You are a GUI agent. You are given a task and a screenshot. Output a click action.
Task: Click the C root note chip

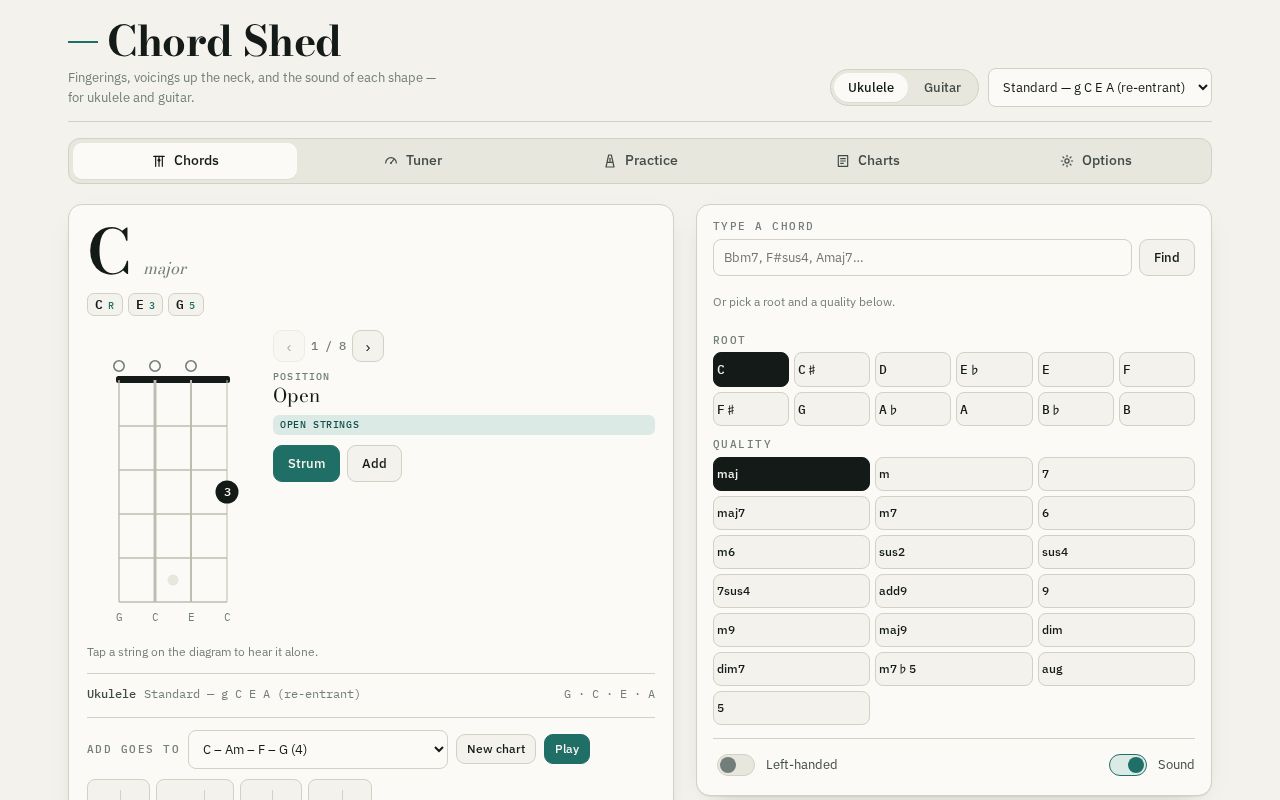(x=105, y=305)
